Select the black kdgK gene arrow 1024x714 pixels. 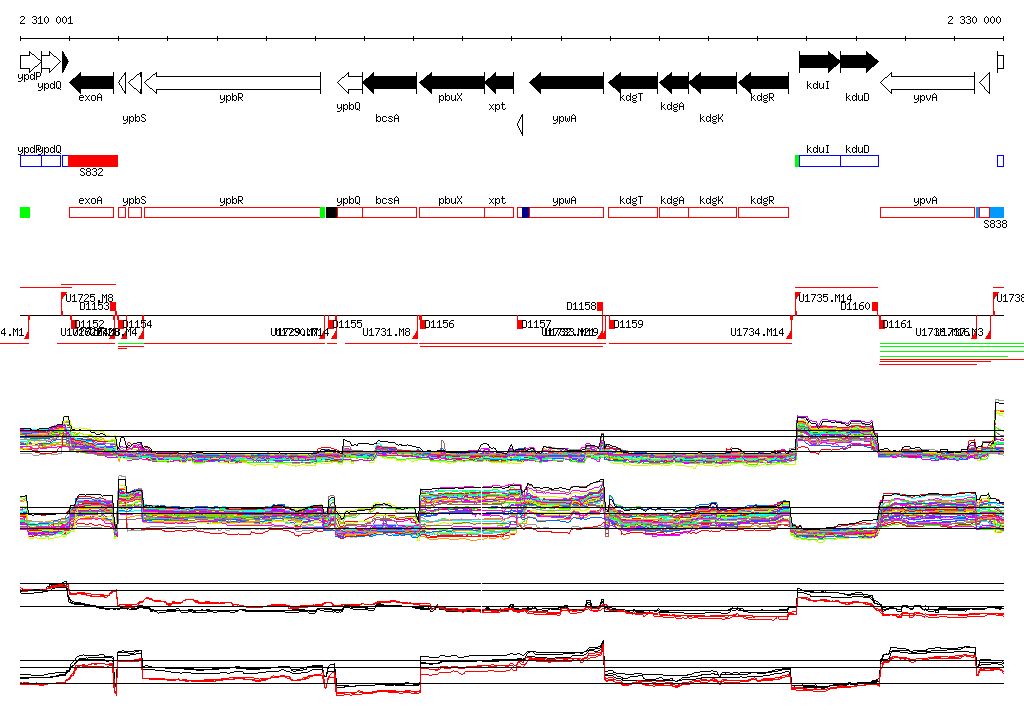pyautogui.click(x=713, y=83)
